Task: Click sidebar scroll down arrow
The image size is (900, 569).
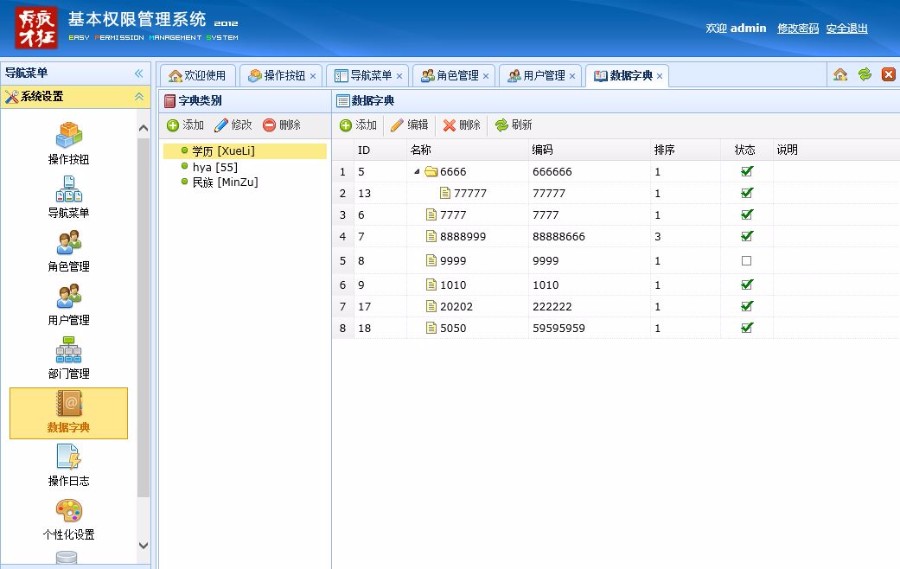Action: click(x=143, y=545)
